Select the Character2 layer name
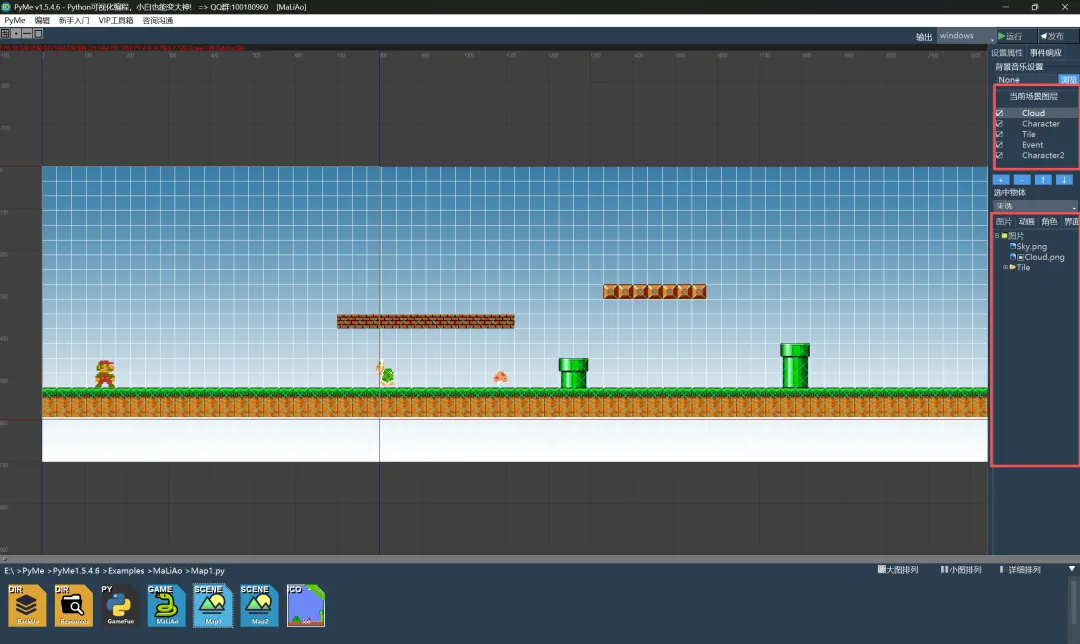1080x644 pixels. [x=1043, y=156]
